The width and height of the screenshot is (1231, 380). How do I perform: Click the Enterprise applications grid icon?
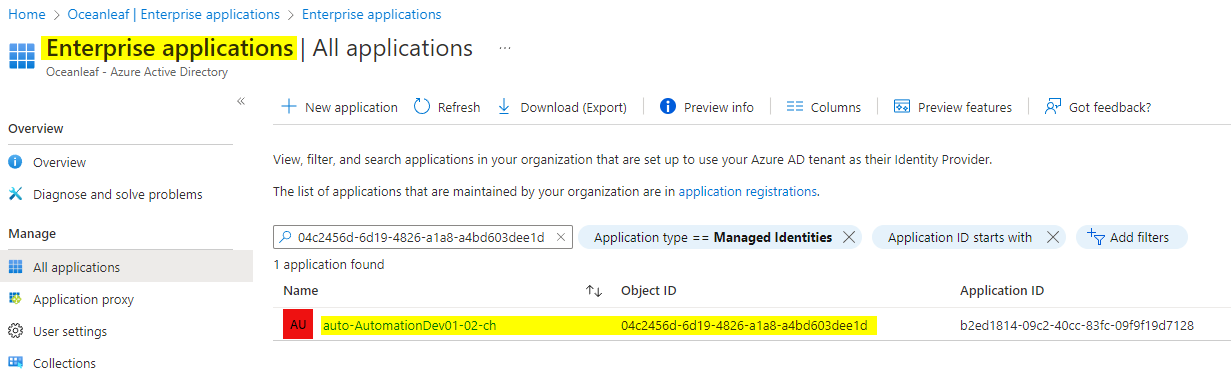[22, 55]
